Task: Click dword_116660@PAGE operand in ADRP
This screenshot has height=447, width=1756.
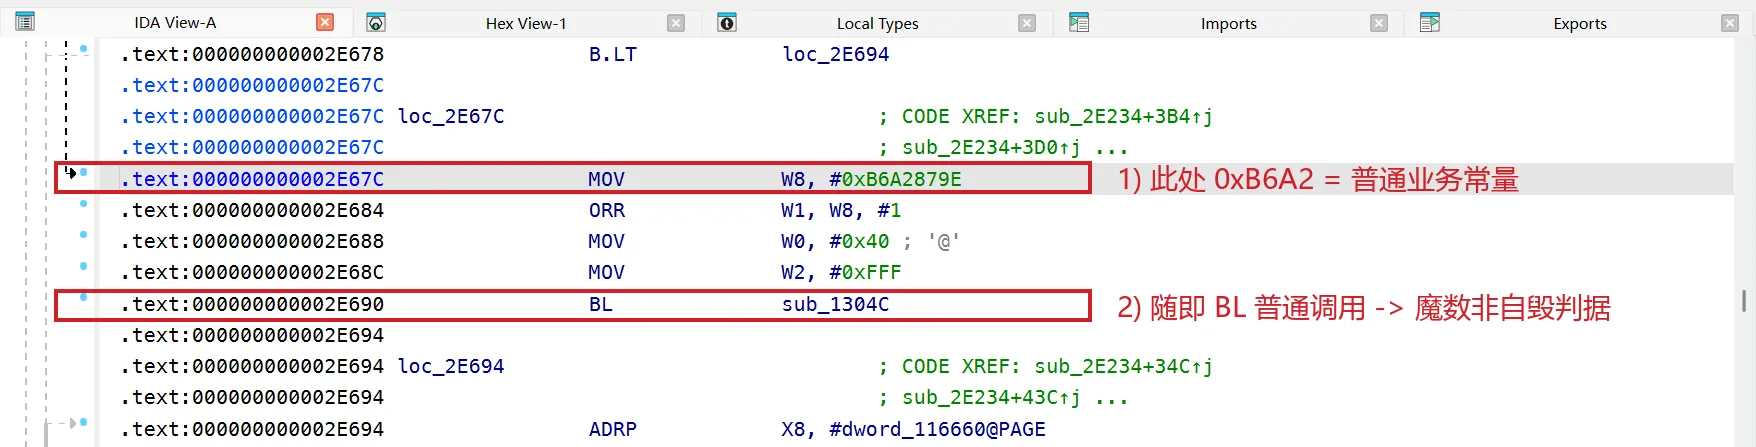Action: tap(937, 429)
